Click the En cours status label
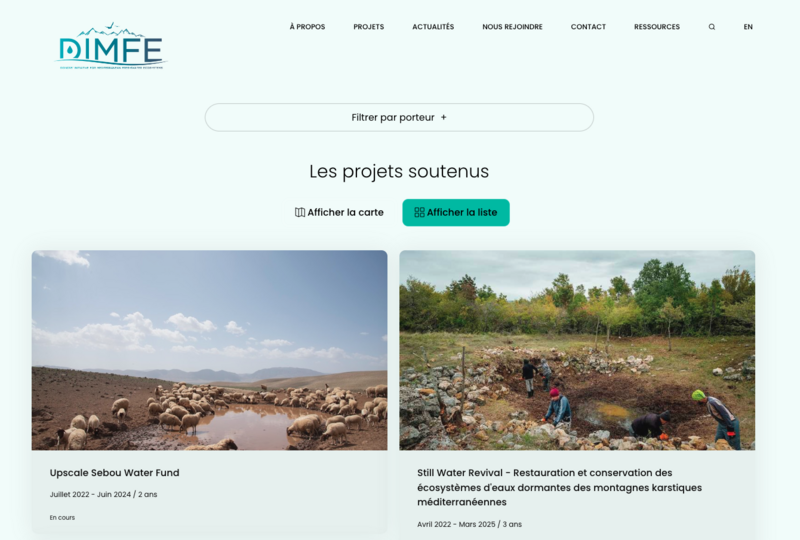This screenshot has width=800, height=540. point(62,518)
